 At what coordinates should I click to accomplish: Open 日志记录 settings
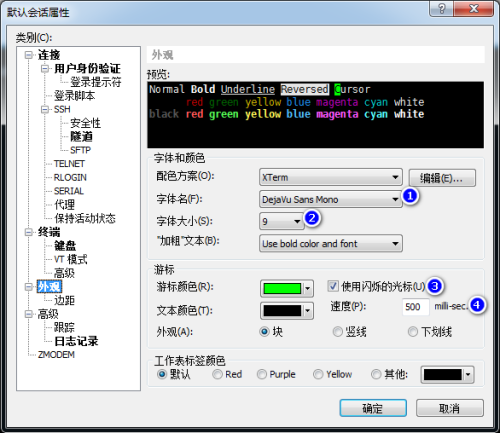coord(76,341)
